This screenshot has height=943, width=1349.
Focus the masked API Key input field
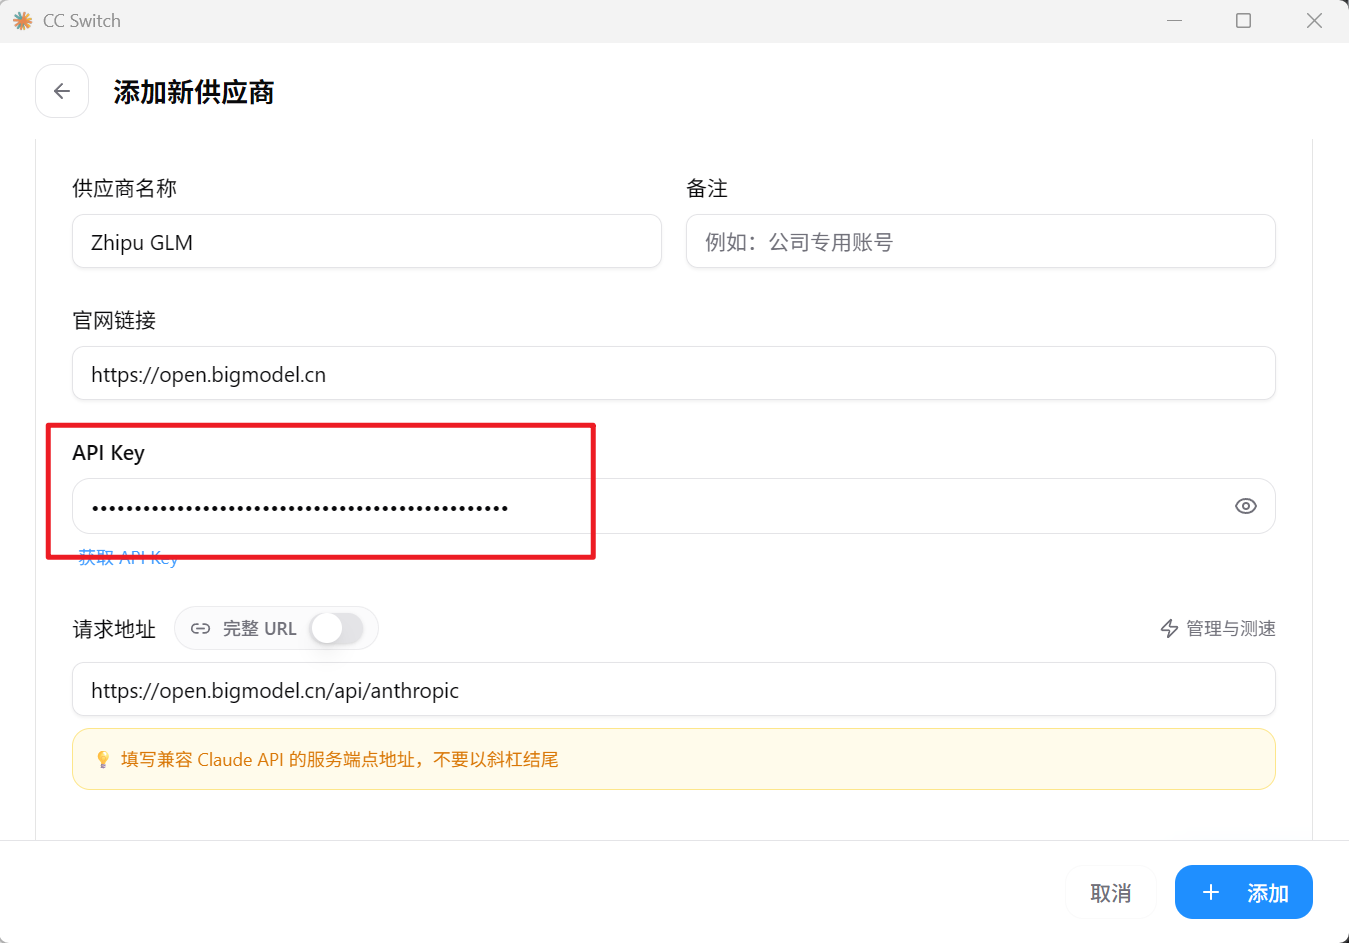[x=674, y=506]
